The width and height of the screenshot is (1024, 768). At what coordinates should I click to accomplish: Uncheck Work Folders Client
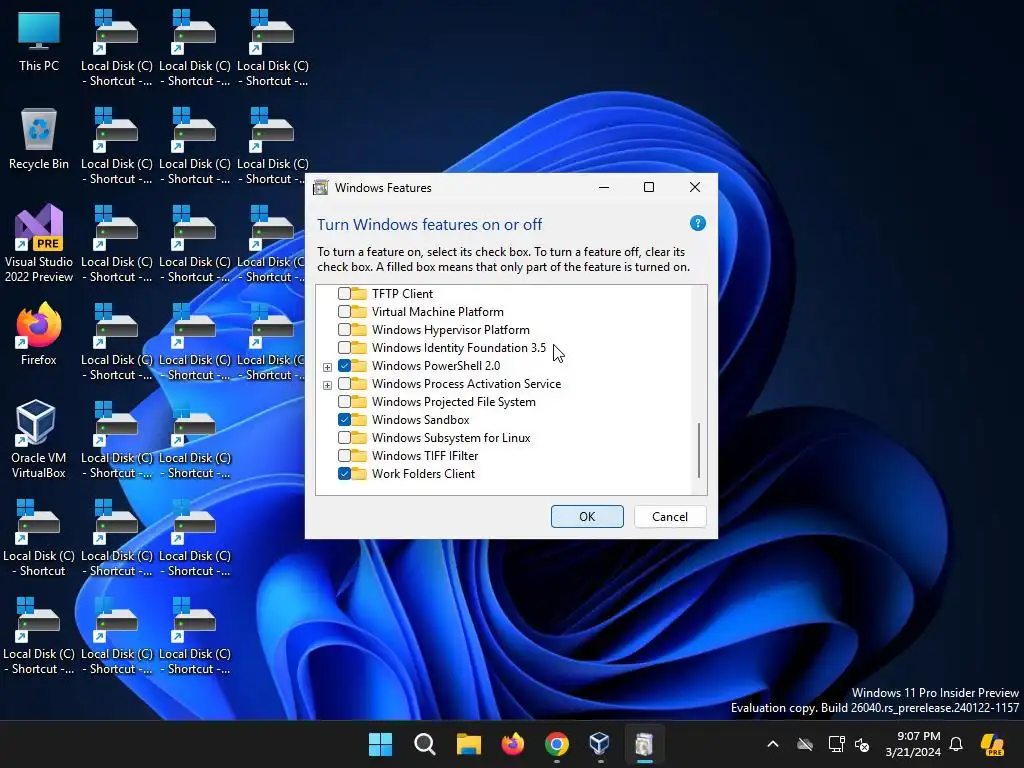pyautogui.click(x=344, y=473)
